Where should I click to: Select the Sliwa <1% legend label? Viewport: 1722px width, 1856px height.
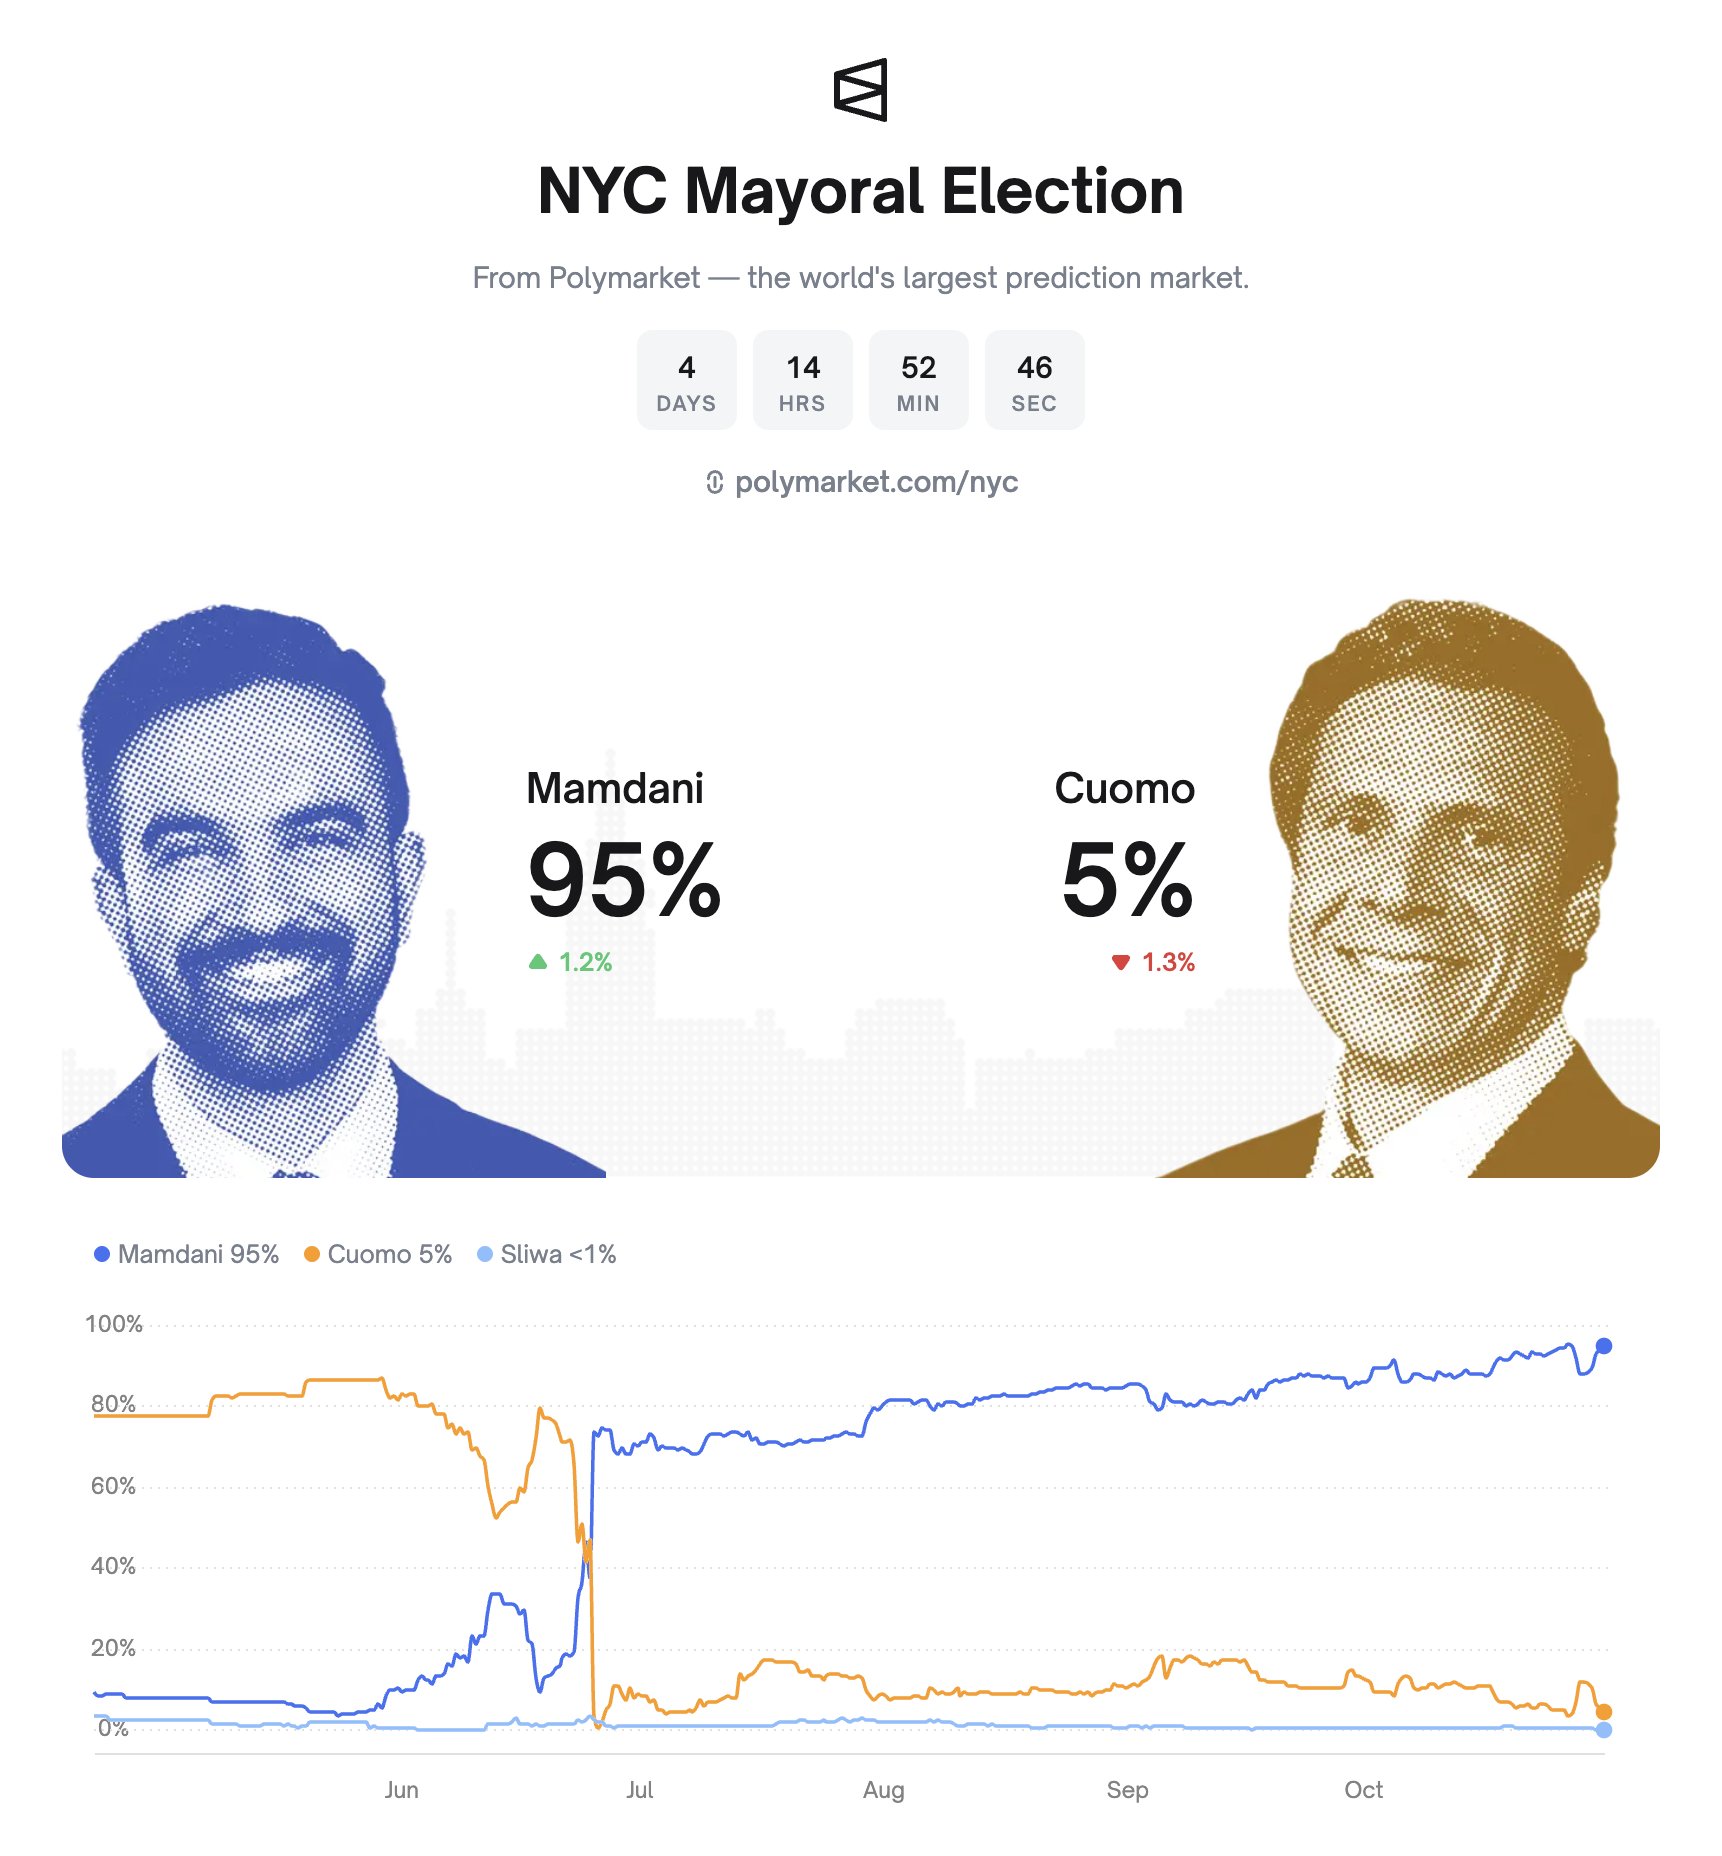tap(558, 1254)
